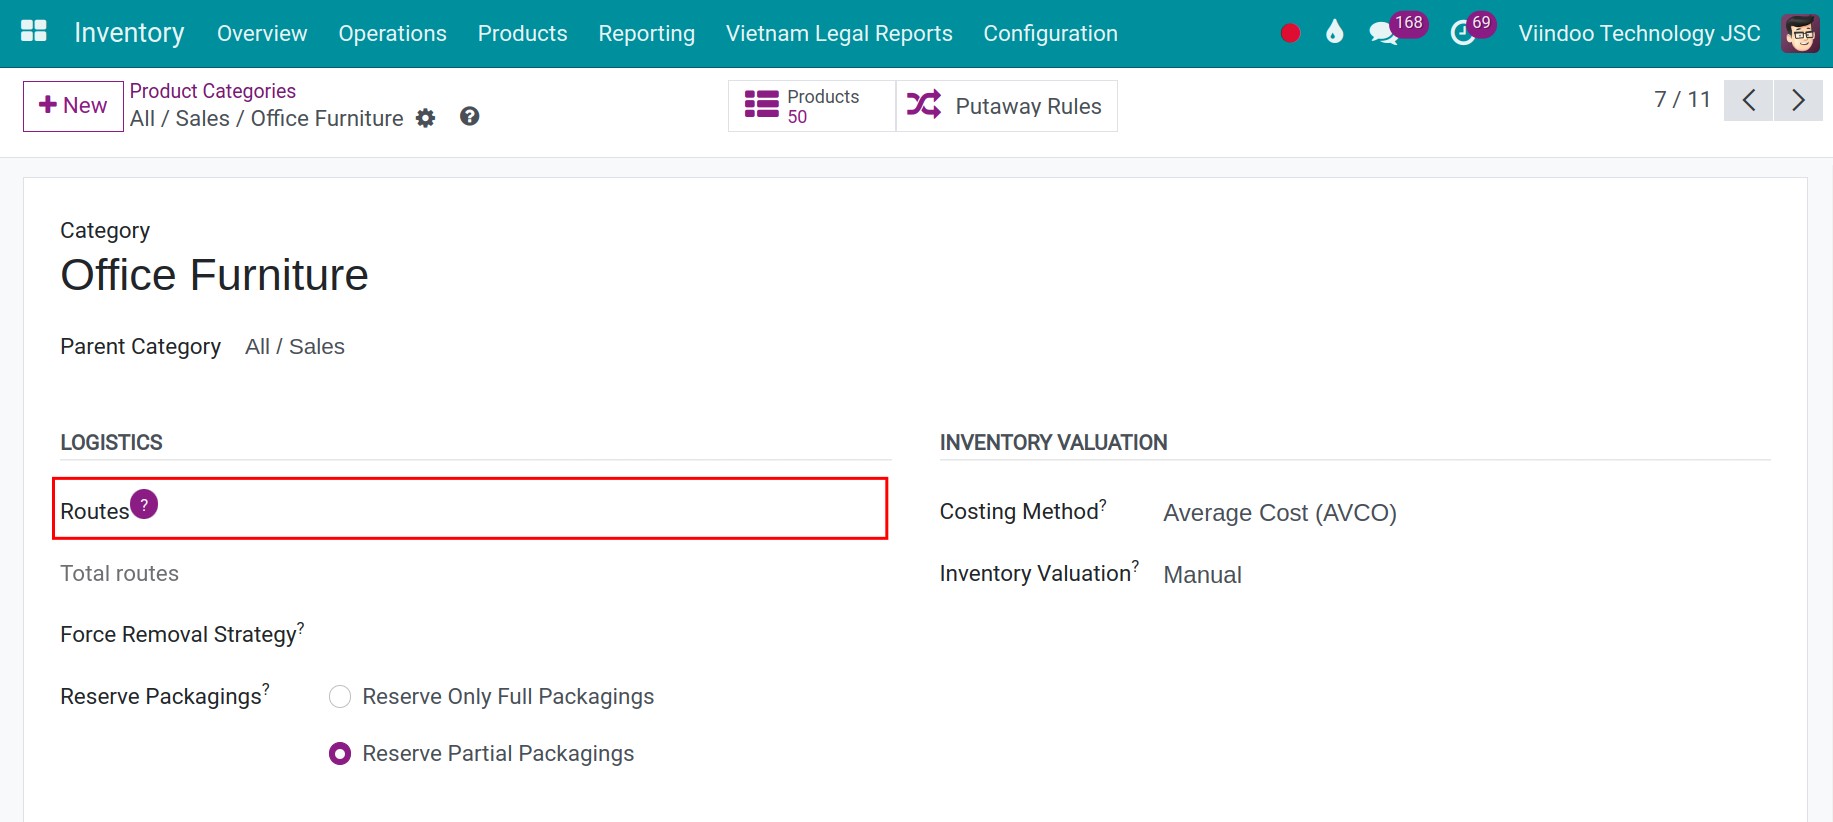Edit the Office Furniture category name field

coord(214,275)
